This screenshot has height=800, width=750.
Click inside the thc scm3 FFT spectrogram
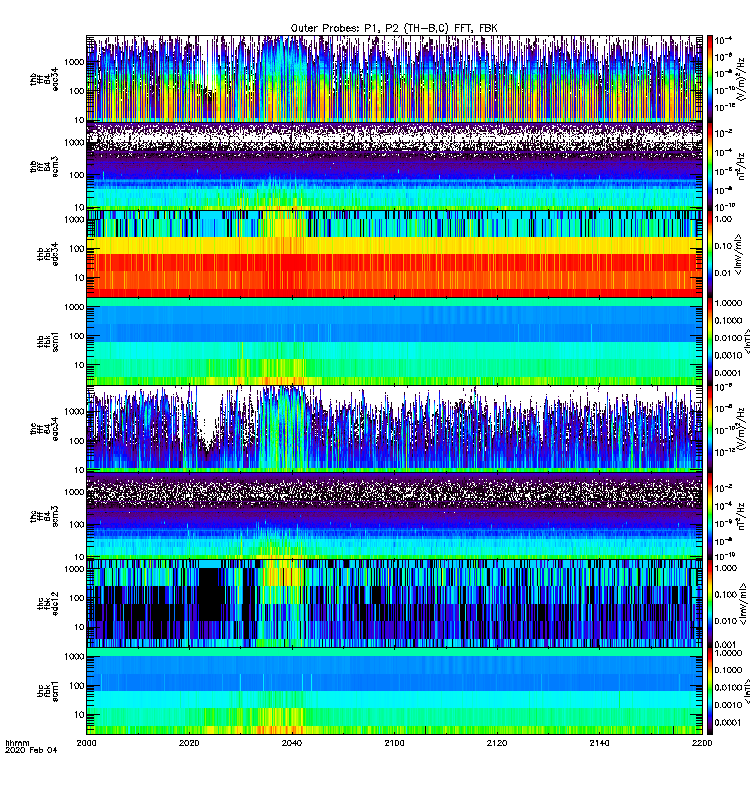pyautogui.click(x=394, y=516)
